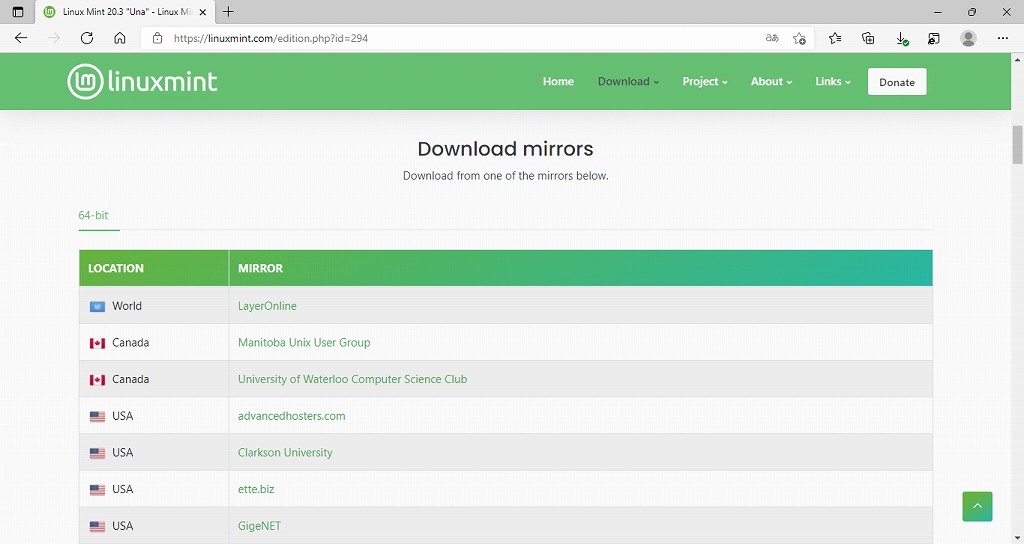Go to Home in the navigation bar

(558, 82)
